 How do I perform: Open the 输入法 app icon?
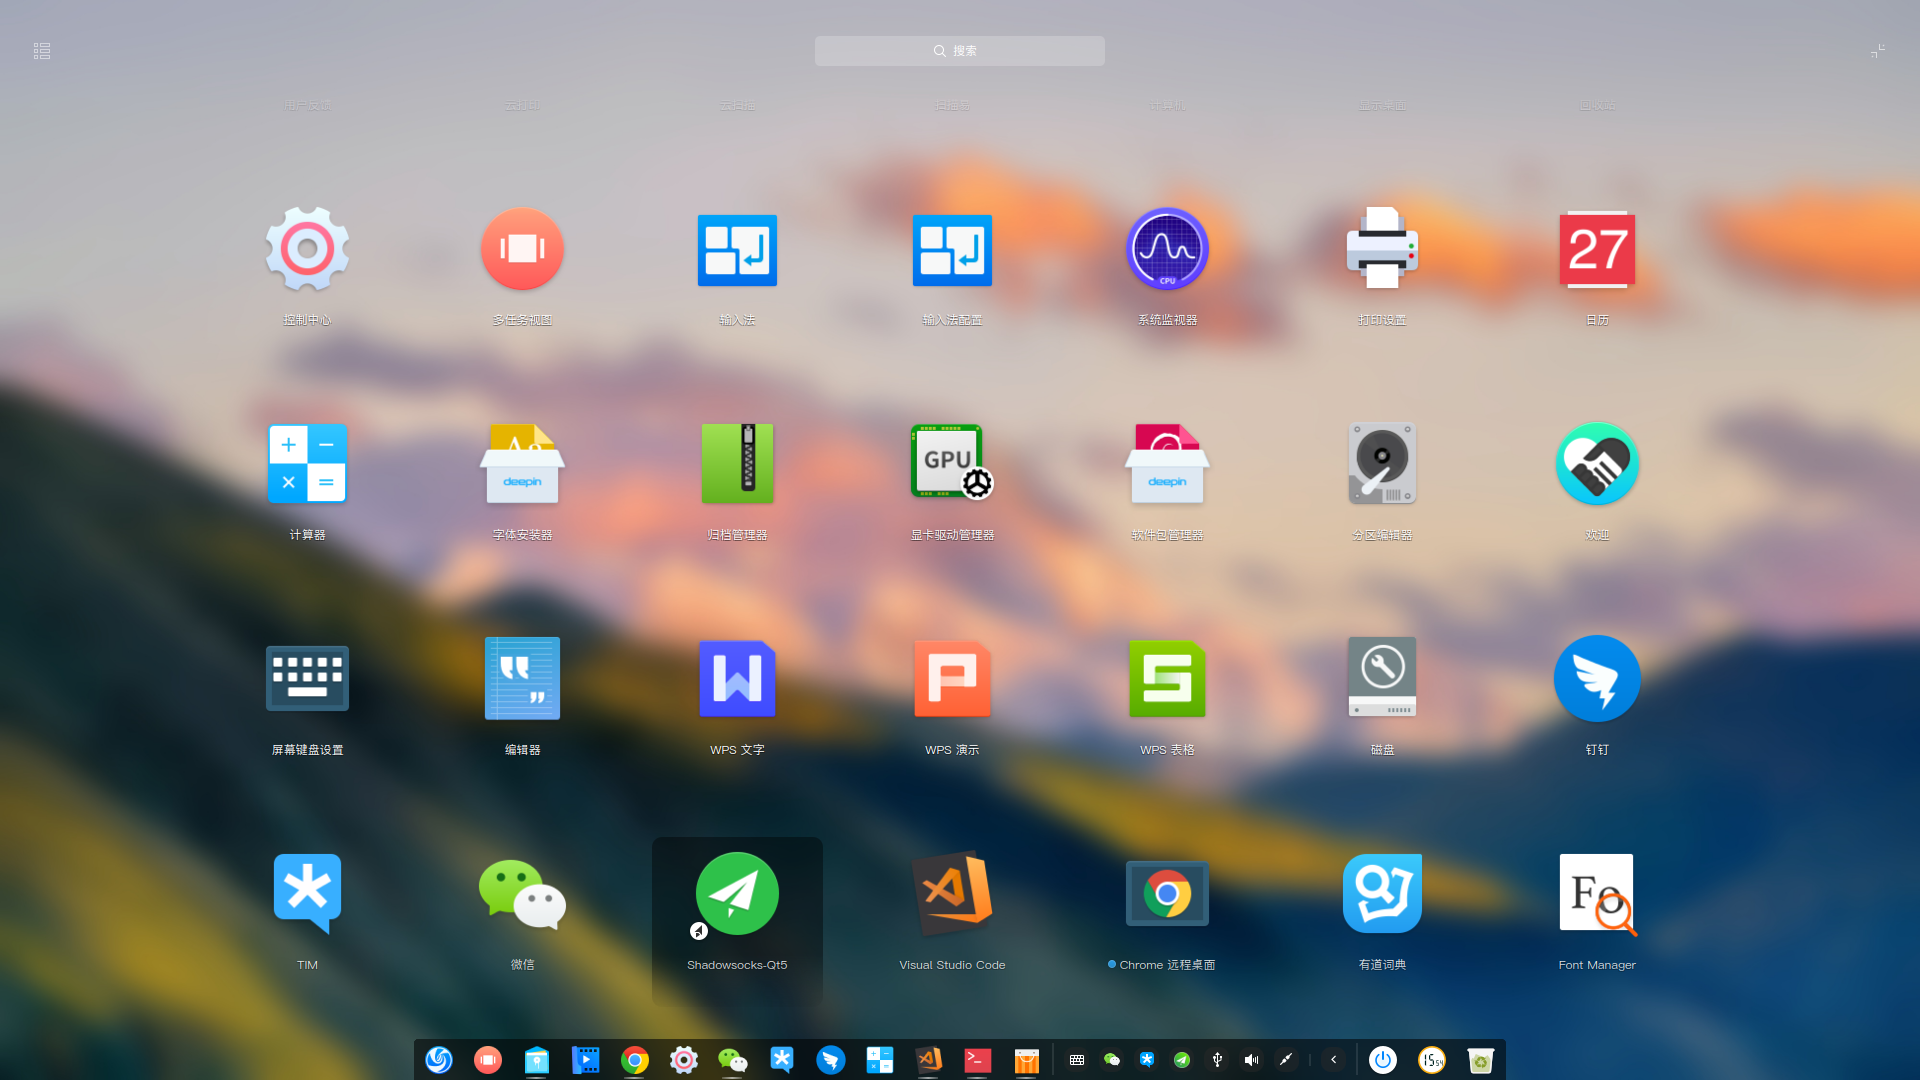(x=737, y=250)
